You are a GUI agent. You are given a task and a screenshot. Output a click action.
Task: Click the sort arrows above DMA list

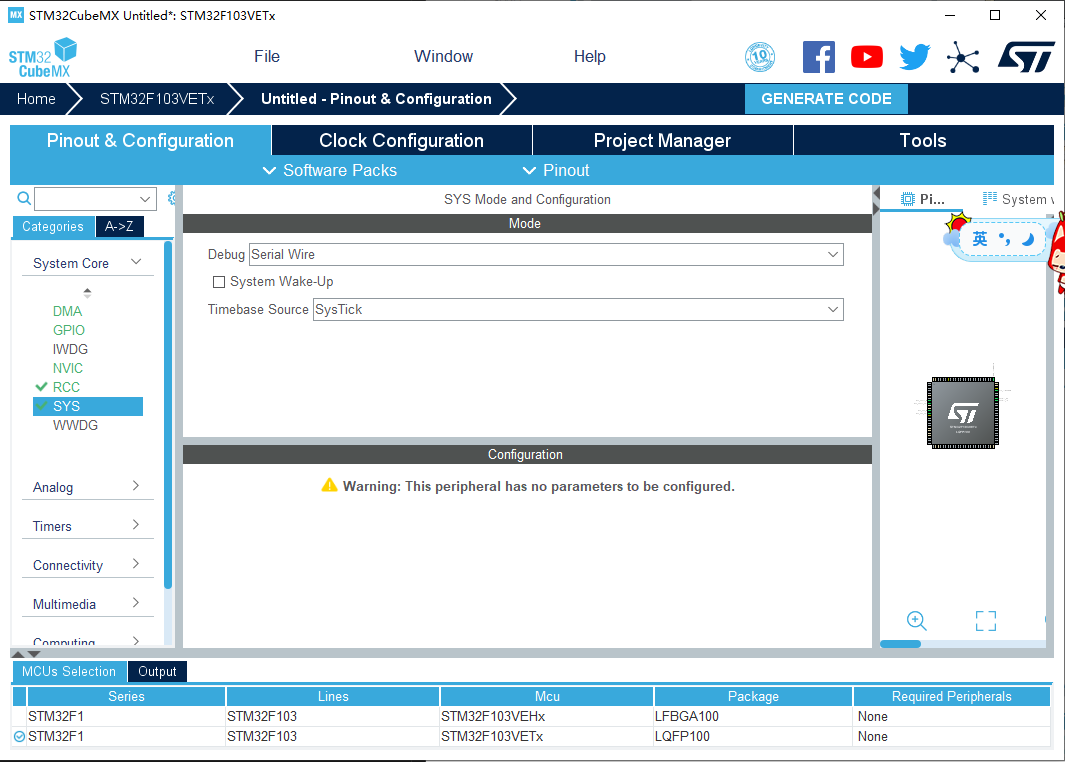point(87,293)
